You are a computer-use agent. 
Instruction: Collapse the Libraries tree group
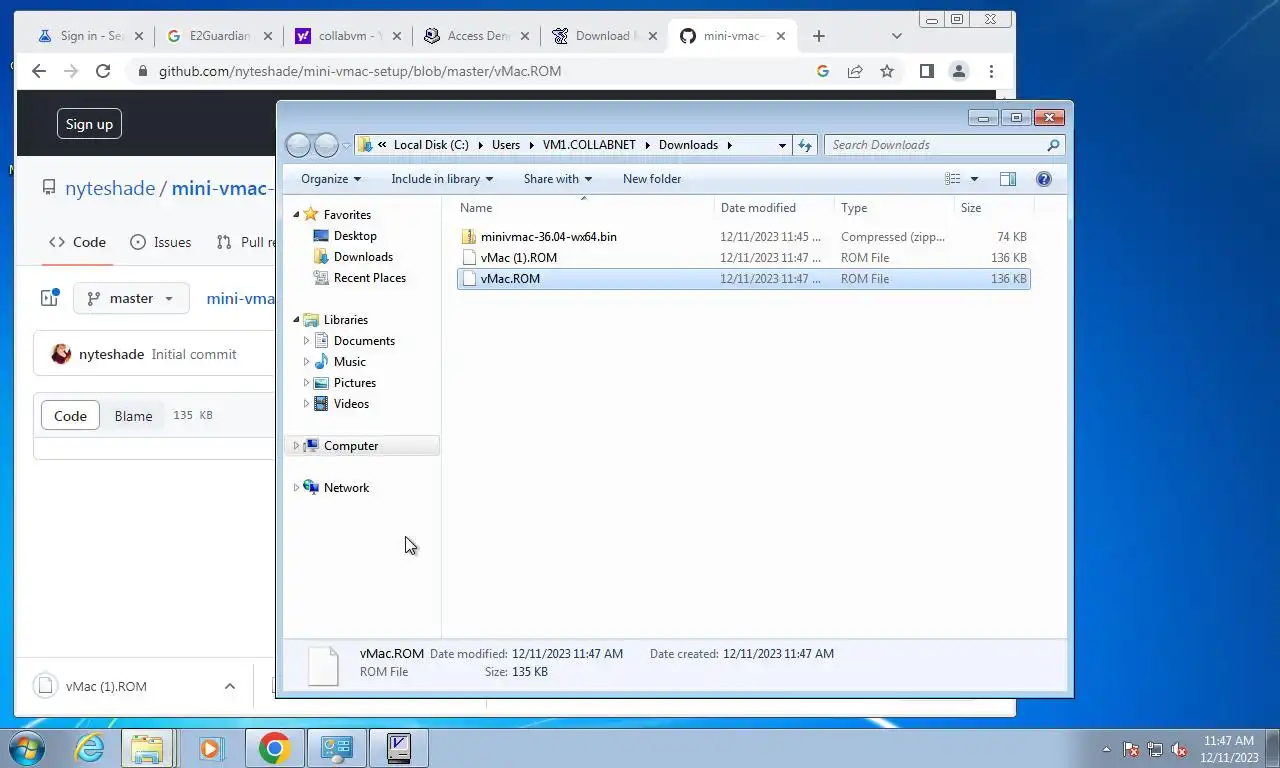click(296, 320)
